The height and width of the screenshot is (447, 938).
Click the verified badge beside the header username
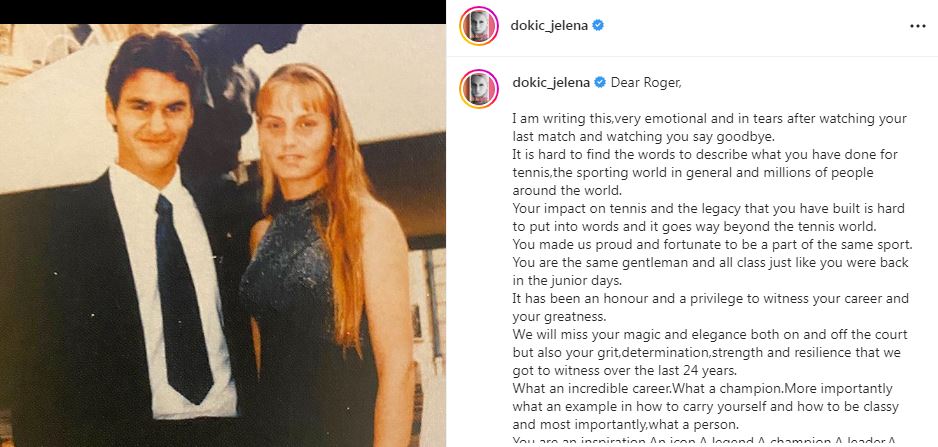598,26
